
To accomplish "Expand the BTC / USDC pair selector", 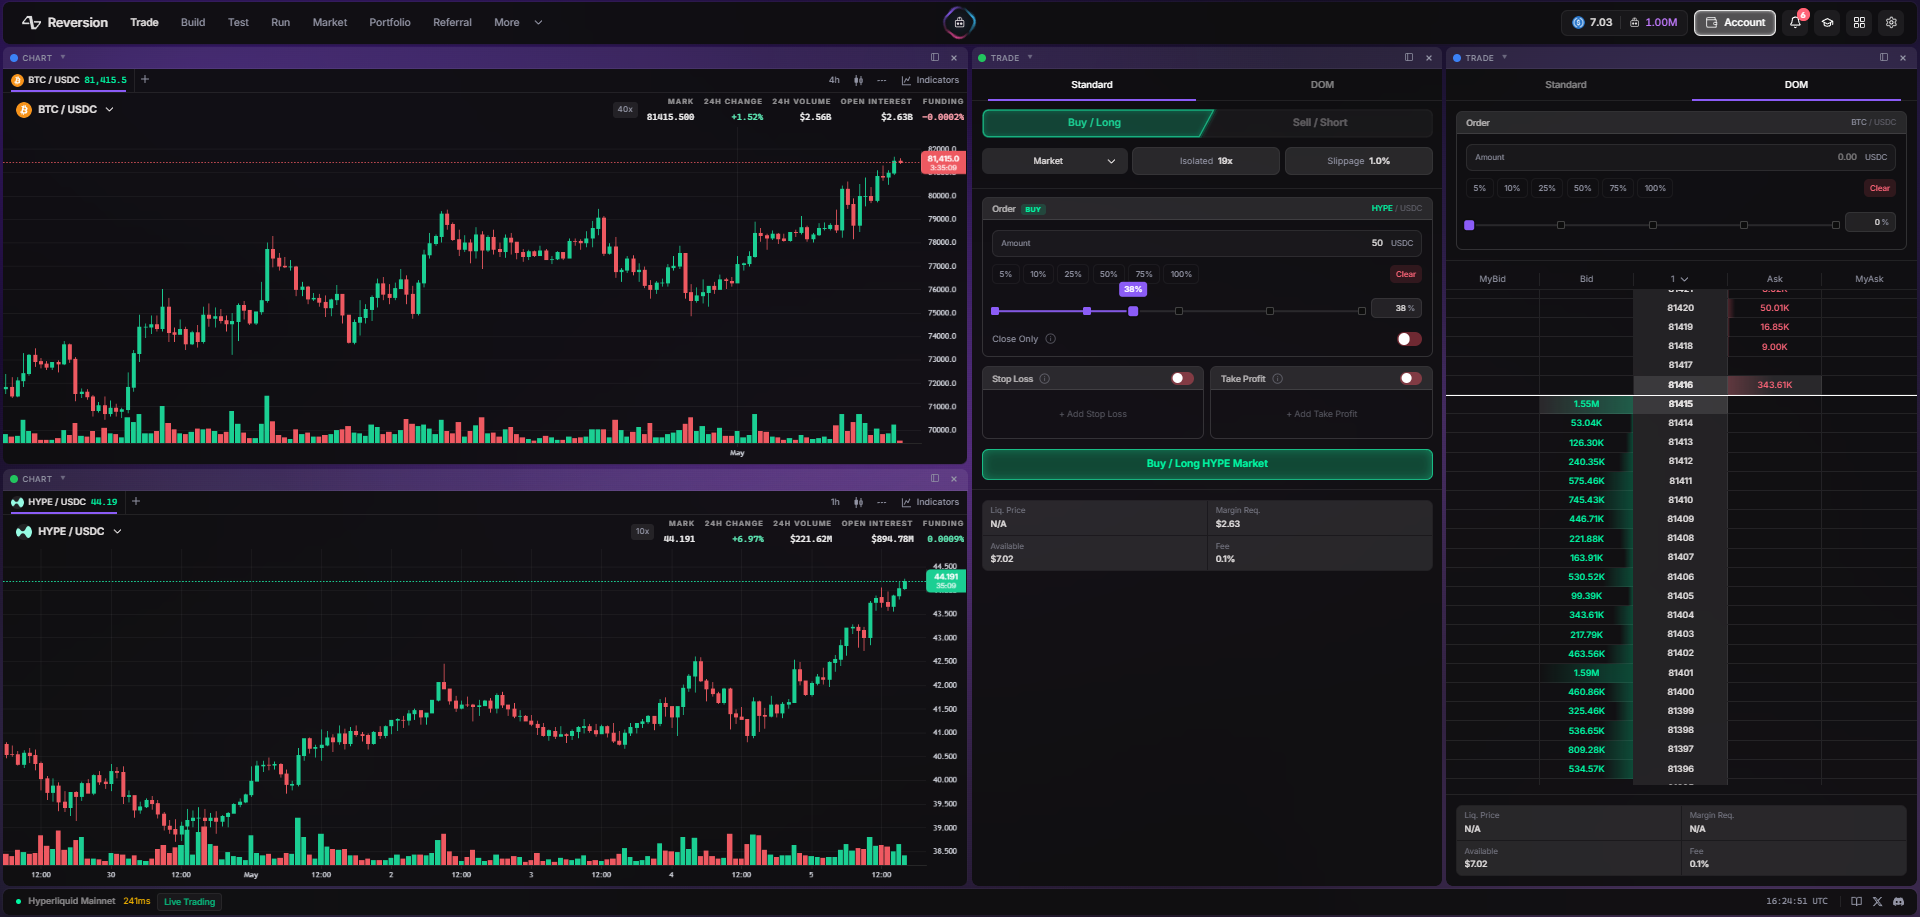I will pyautogui.click(x=66, y=109).
